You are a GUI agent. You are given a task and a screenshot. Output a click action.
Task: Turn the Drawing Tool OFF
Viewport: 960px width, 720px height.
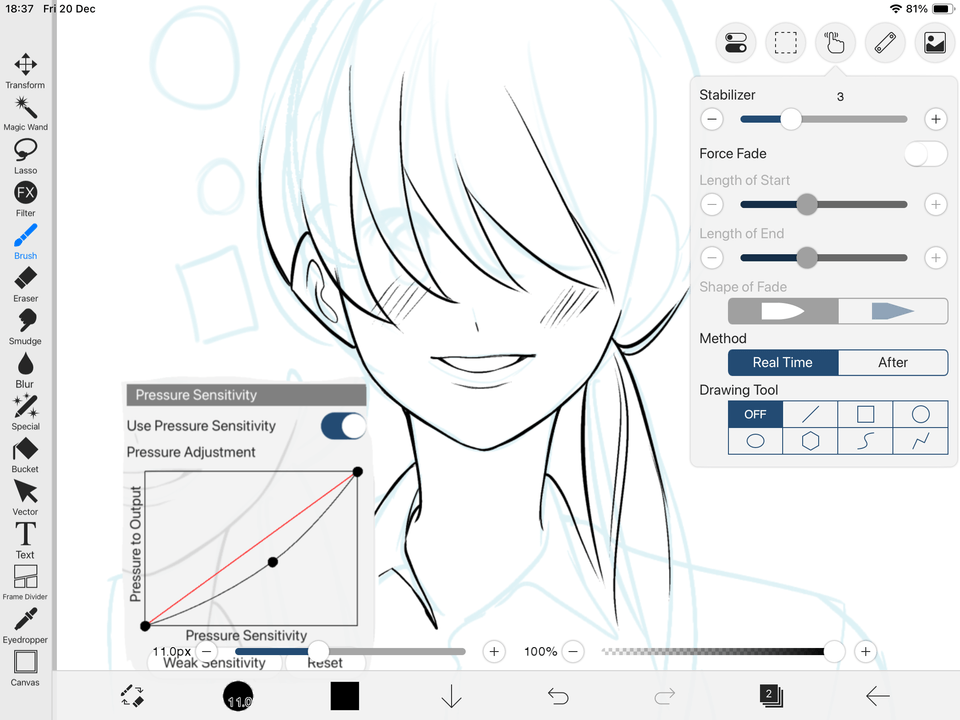[755, 413]
